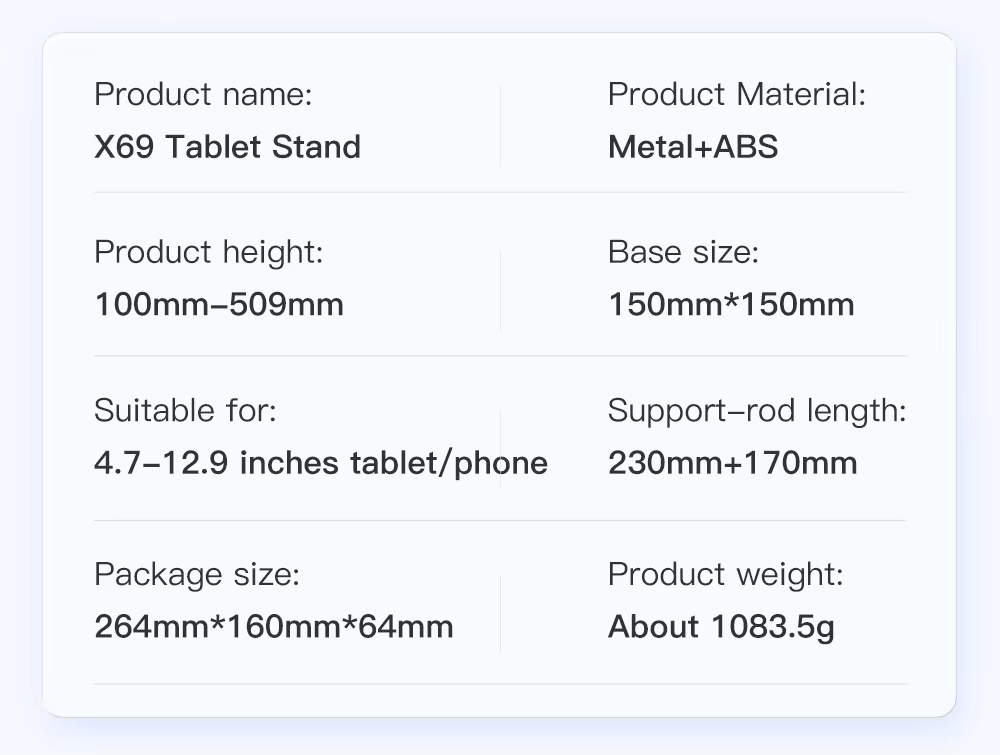Image resolution: width=1000 pixels, height=755 pixels.
Task: Click the "Base size:" label
Action: click(683, 252)
